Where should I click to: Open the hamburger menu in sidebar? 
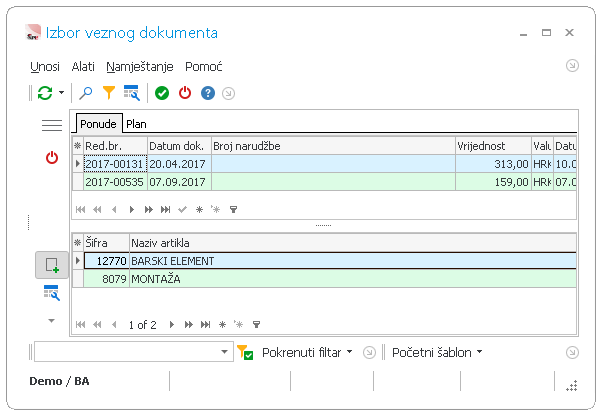click(52, 125)
